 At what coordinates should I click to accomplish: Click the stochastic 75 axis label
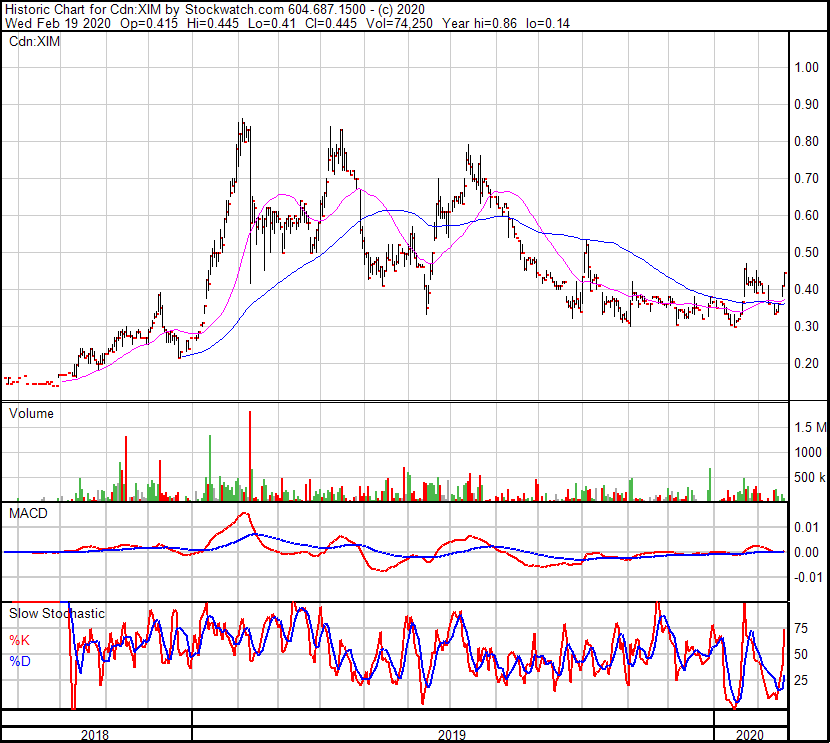(x=801, y=629)
